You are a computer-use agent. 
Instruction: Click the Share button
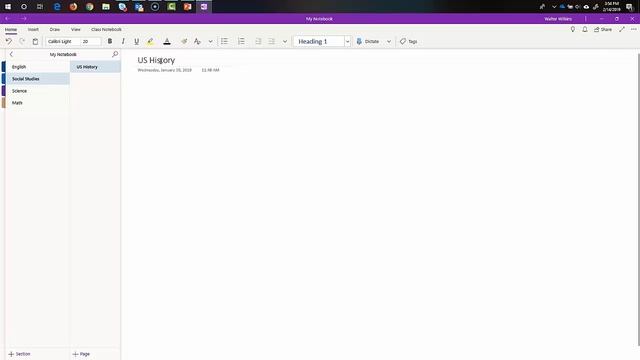pyautogui.click(x=603, y=29)
